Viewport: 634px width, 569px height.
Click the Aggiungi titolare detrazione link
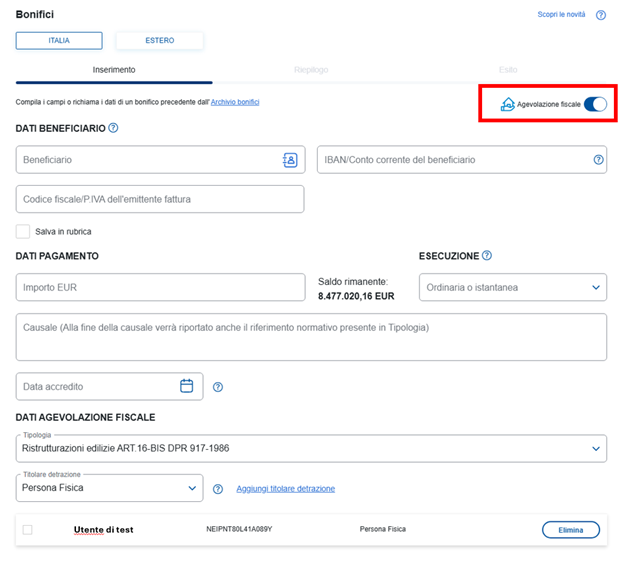(285, 489)
